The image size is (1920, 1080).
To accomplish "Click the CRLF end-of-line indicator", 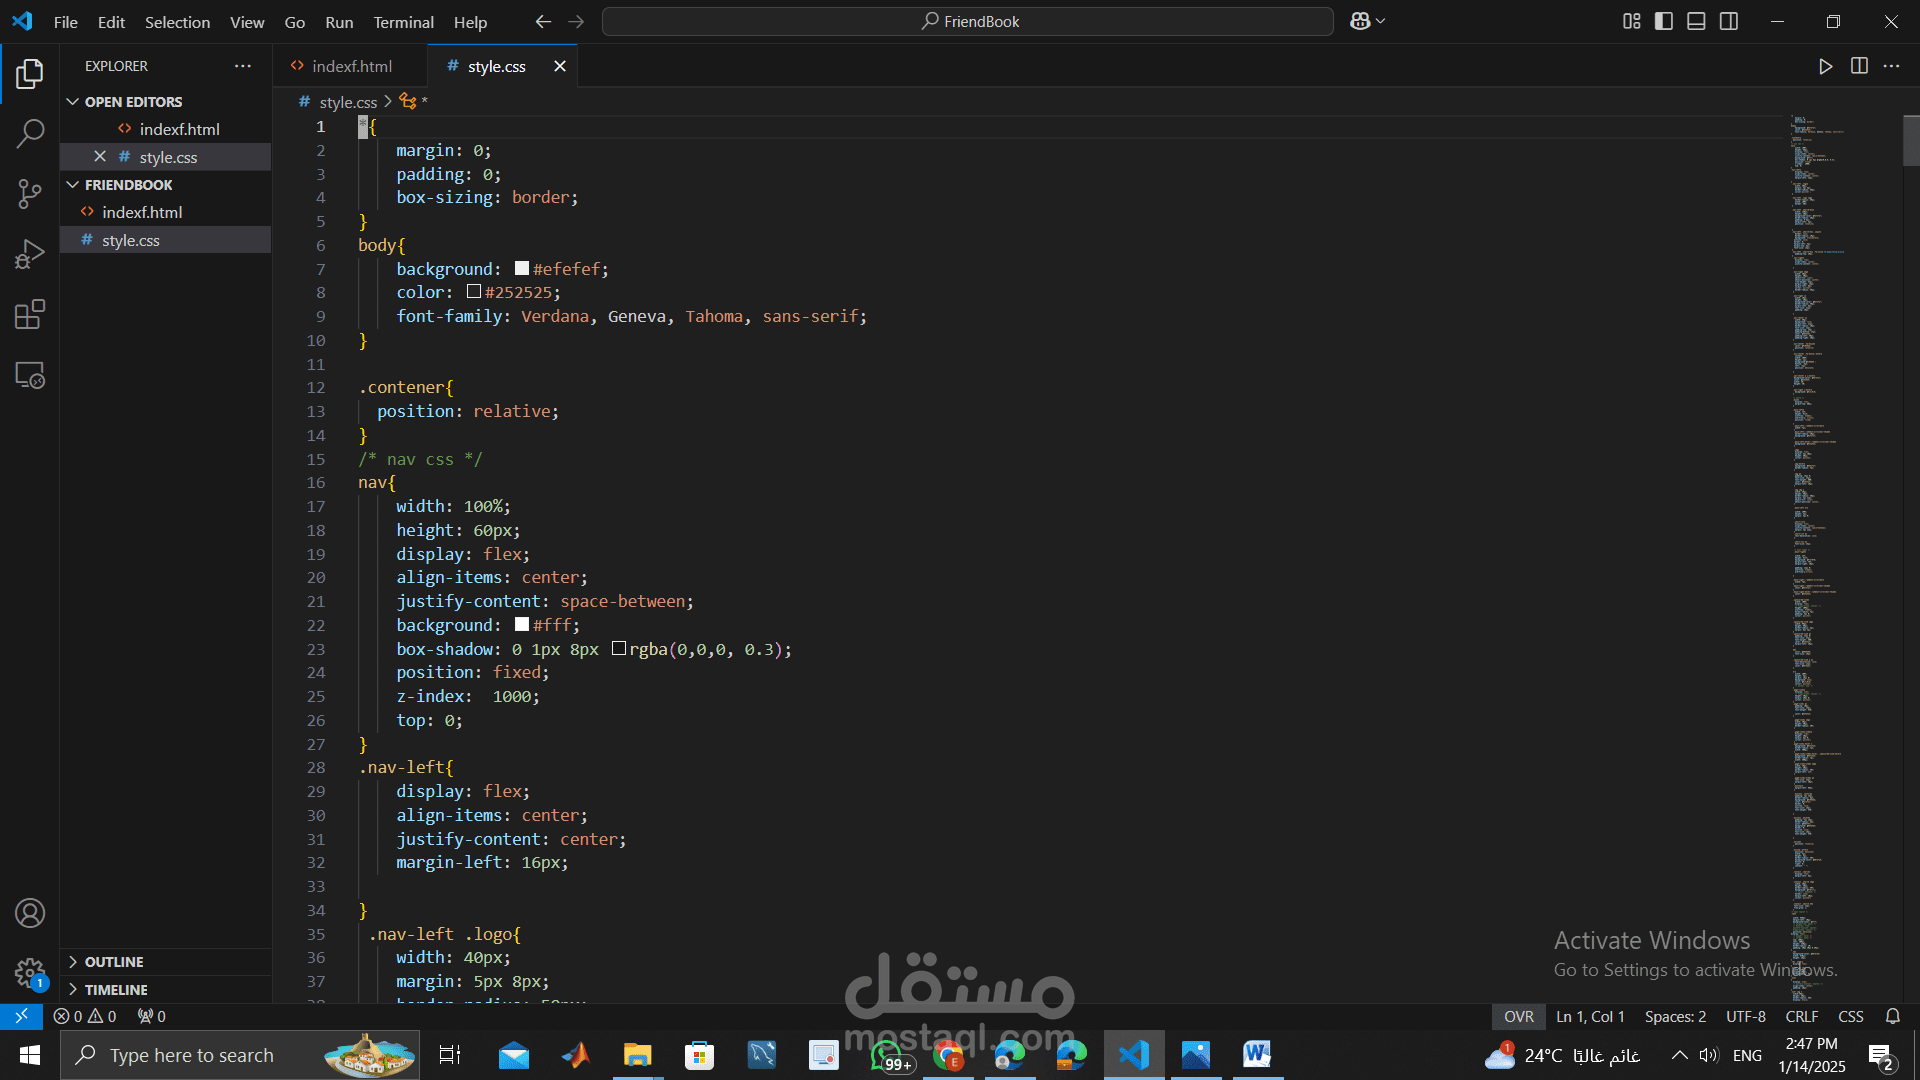I will (1801, 1016).
